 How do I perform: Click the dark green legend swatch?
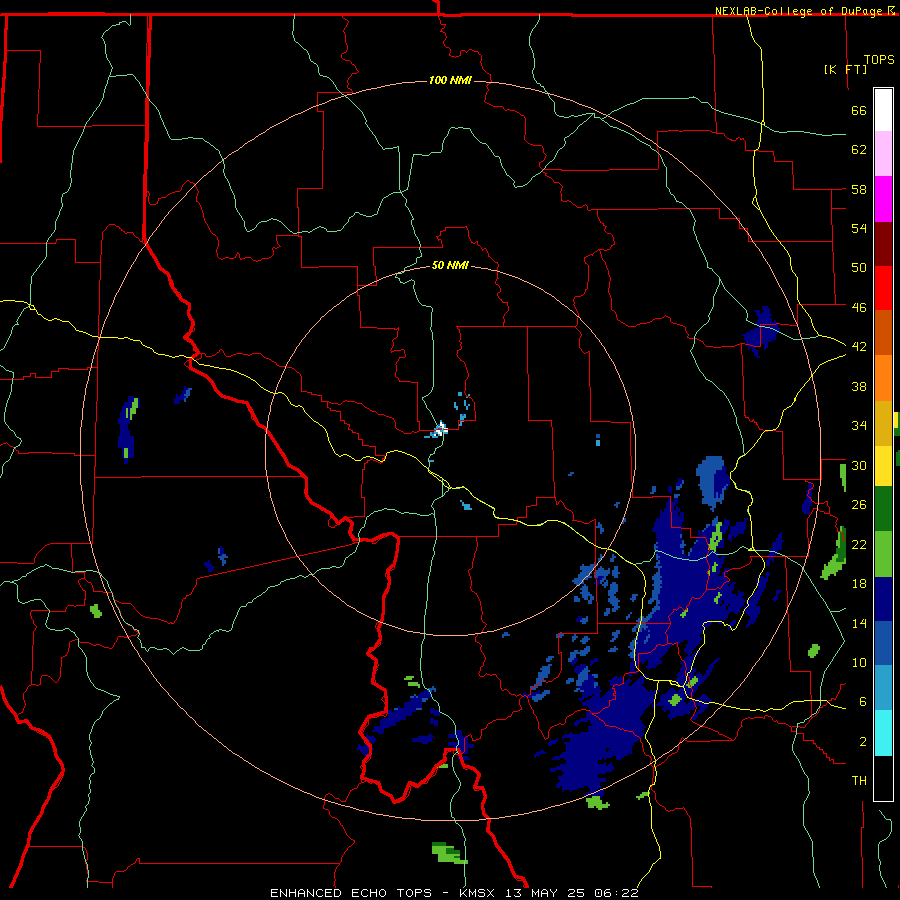(x=883, y=509)
